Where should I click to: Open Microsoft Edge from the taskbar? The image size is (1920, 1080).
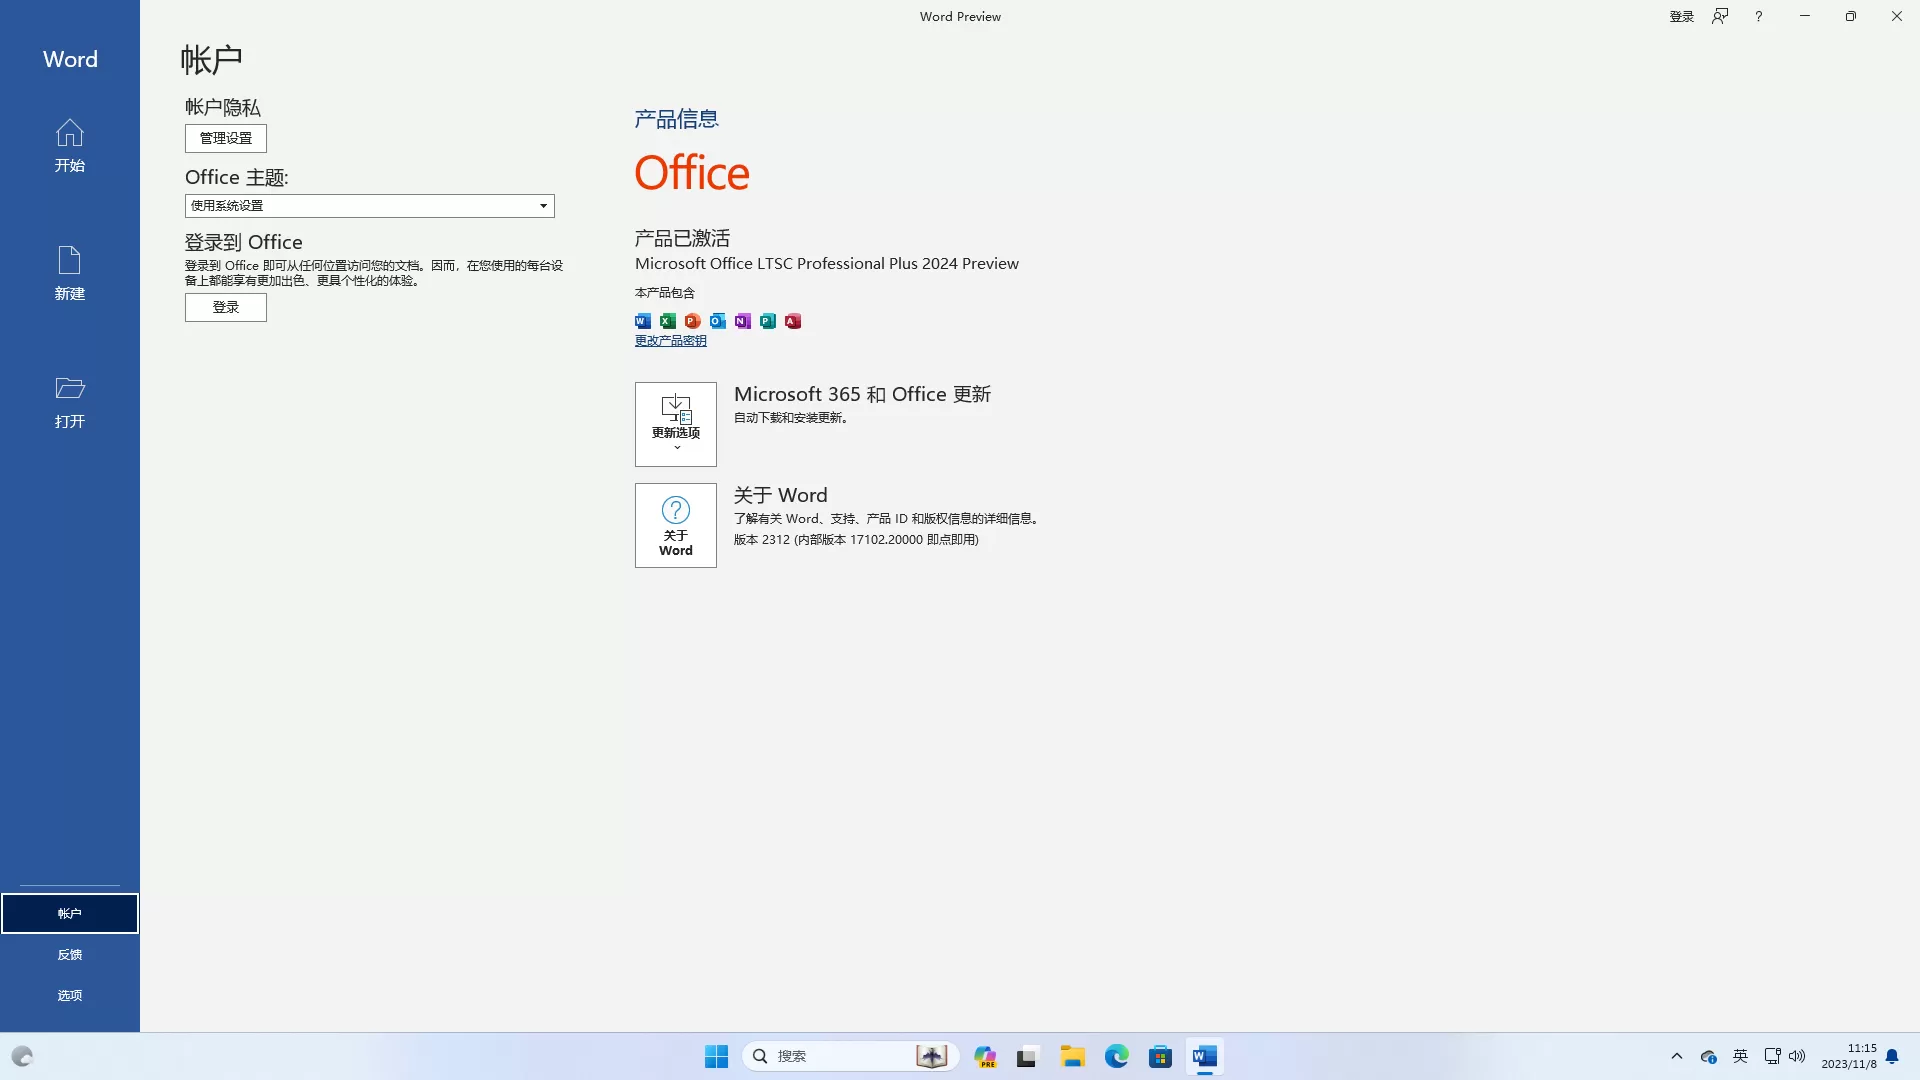(x=1117, y=1056)
